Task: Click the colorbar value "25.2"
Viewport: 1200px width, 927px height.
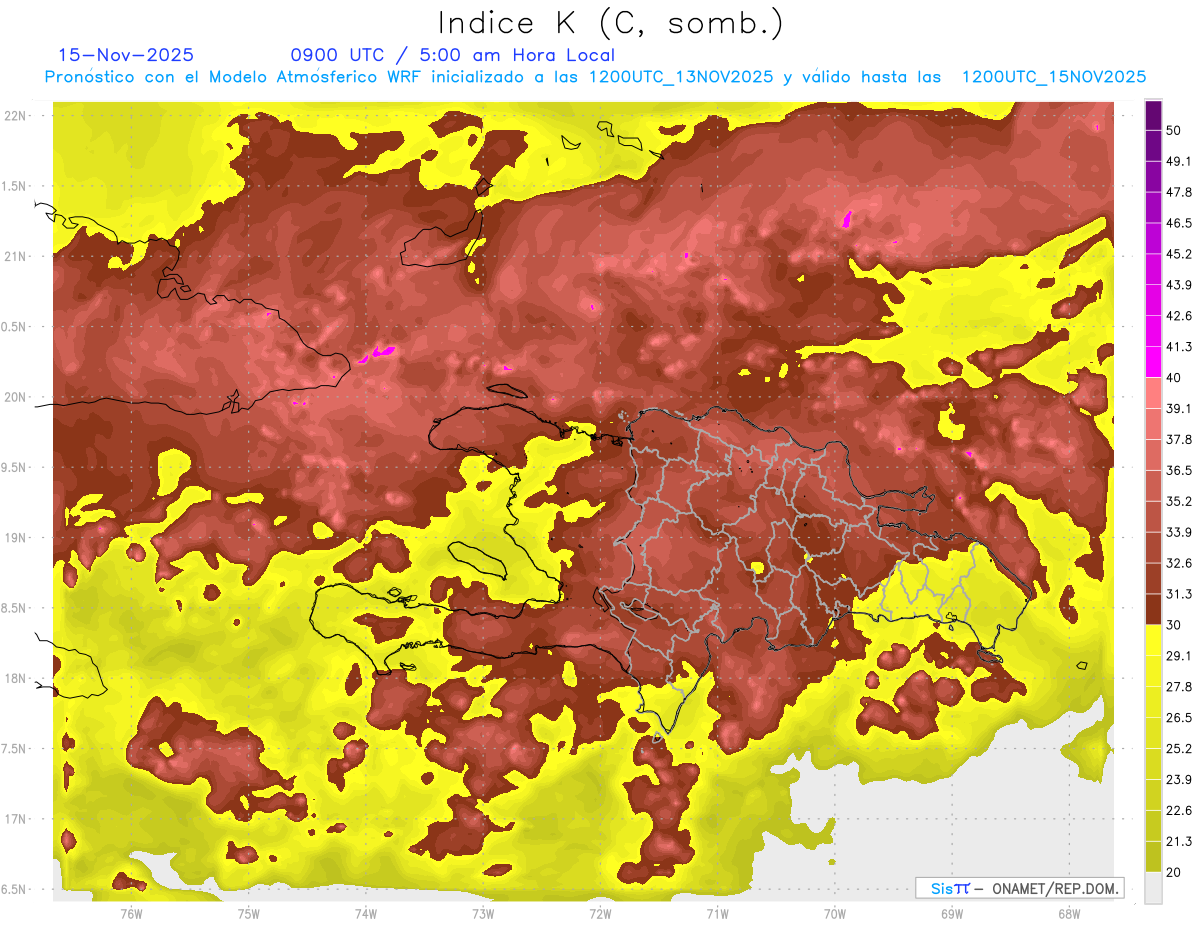Action: [1179, 749]
